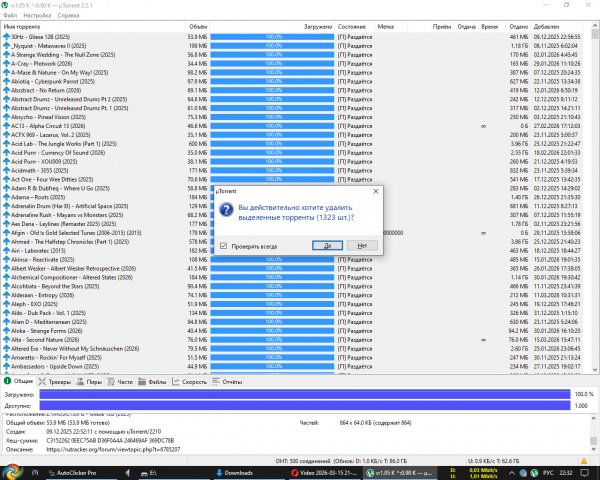Open the 'Файл' menu
Screen dimensions: 600x480
point(12,17)
